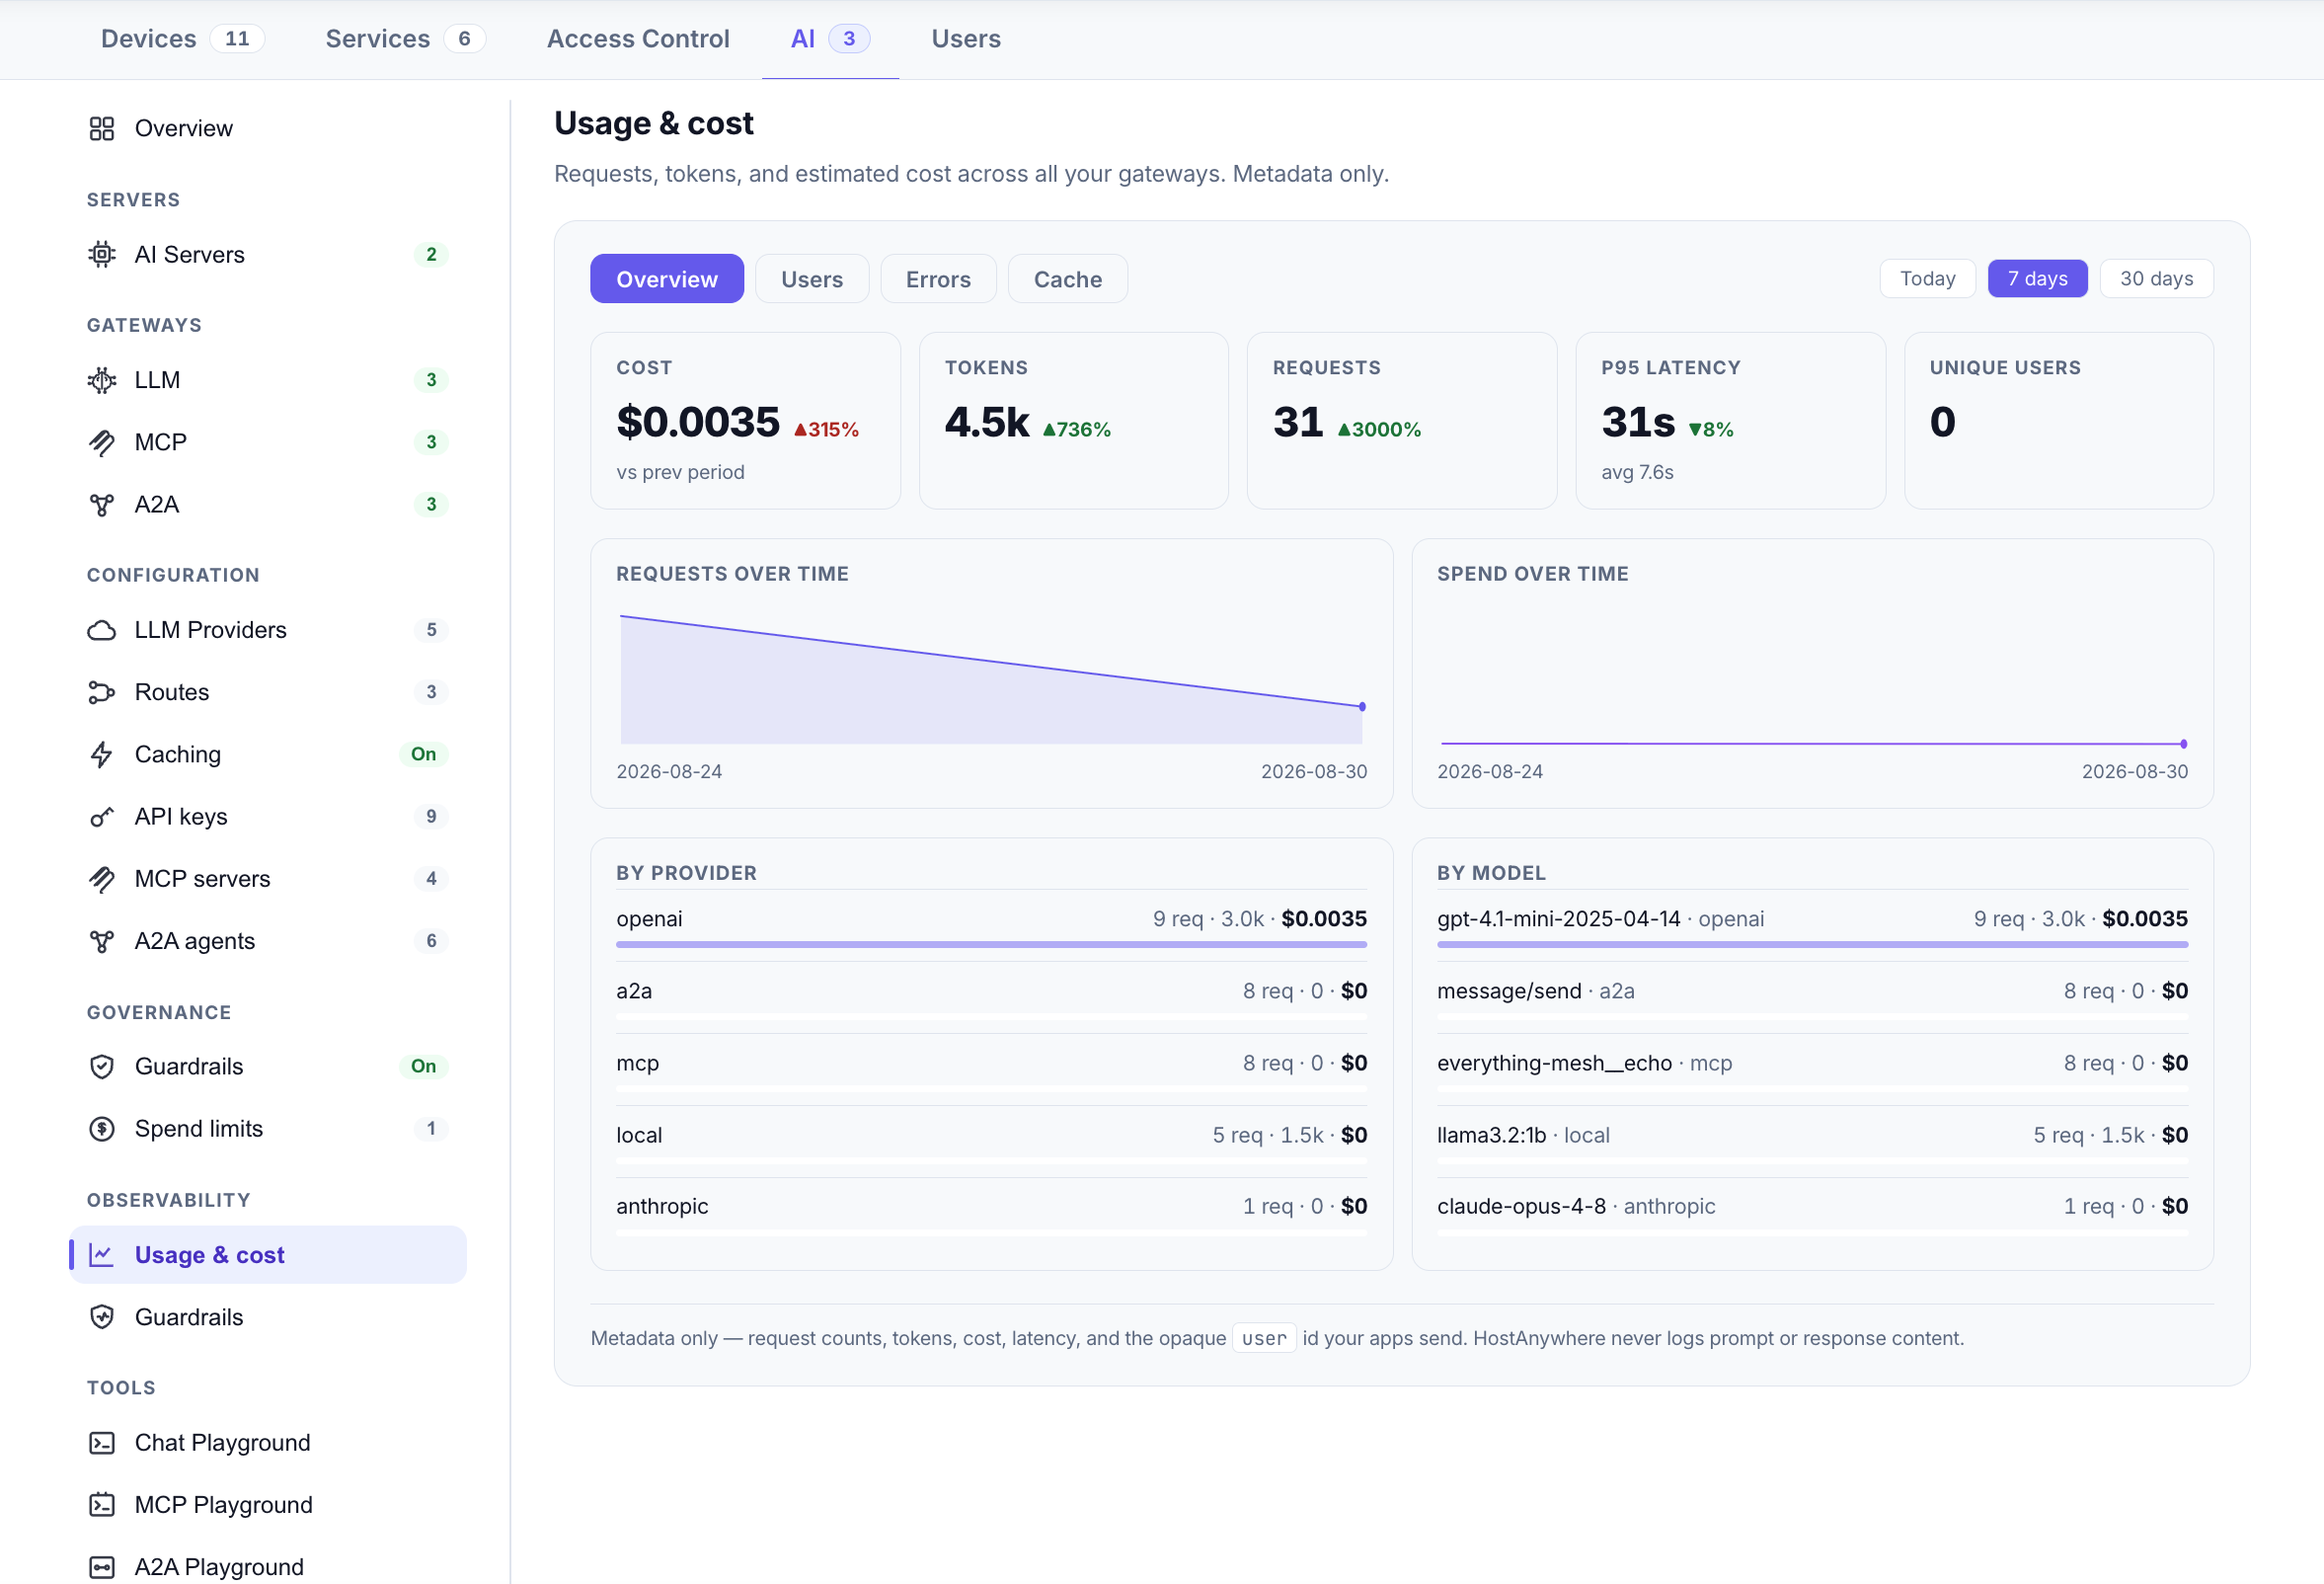
Task: Select the Today time range
Action: (1928, 279)
